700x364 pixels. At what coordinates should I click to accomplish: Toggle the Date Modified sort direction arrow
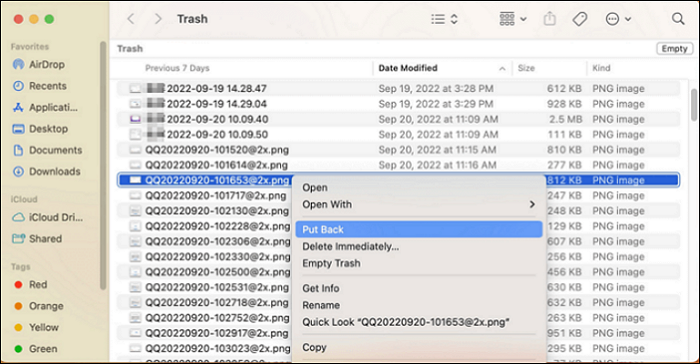(x=502, y=68)
